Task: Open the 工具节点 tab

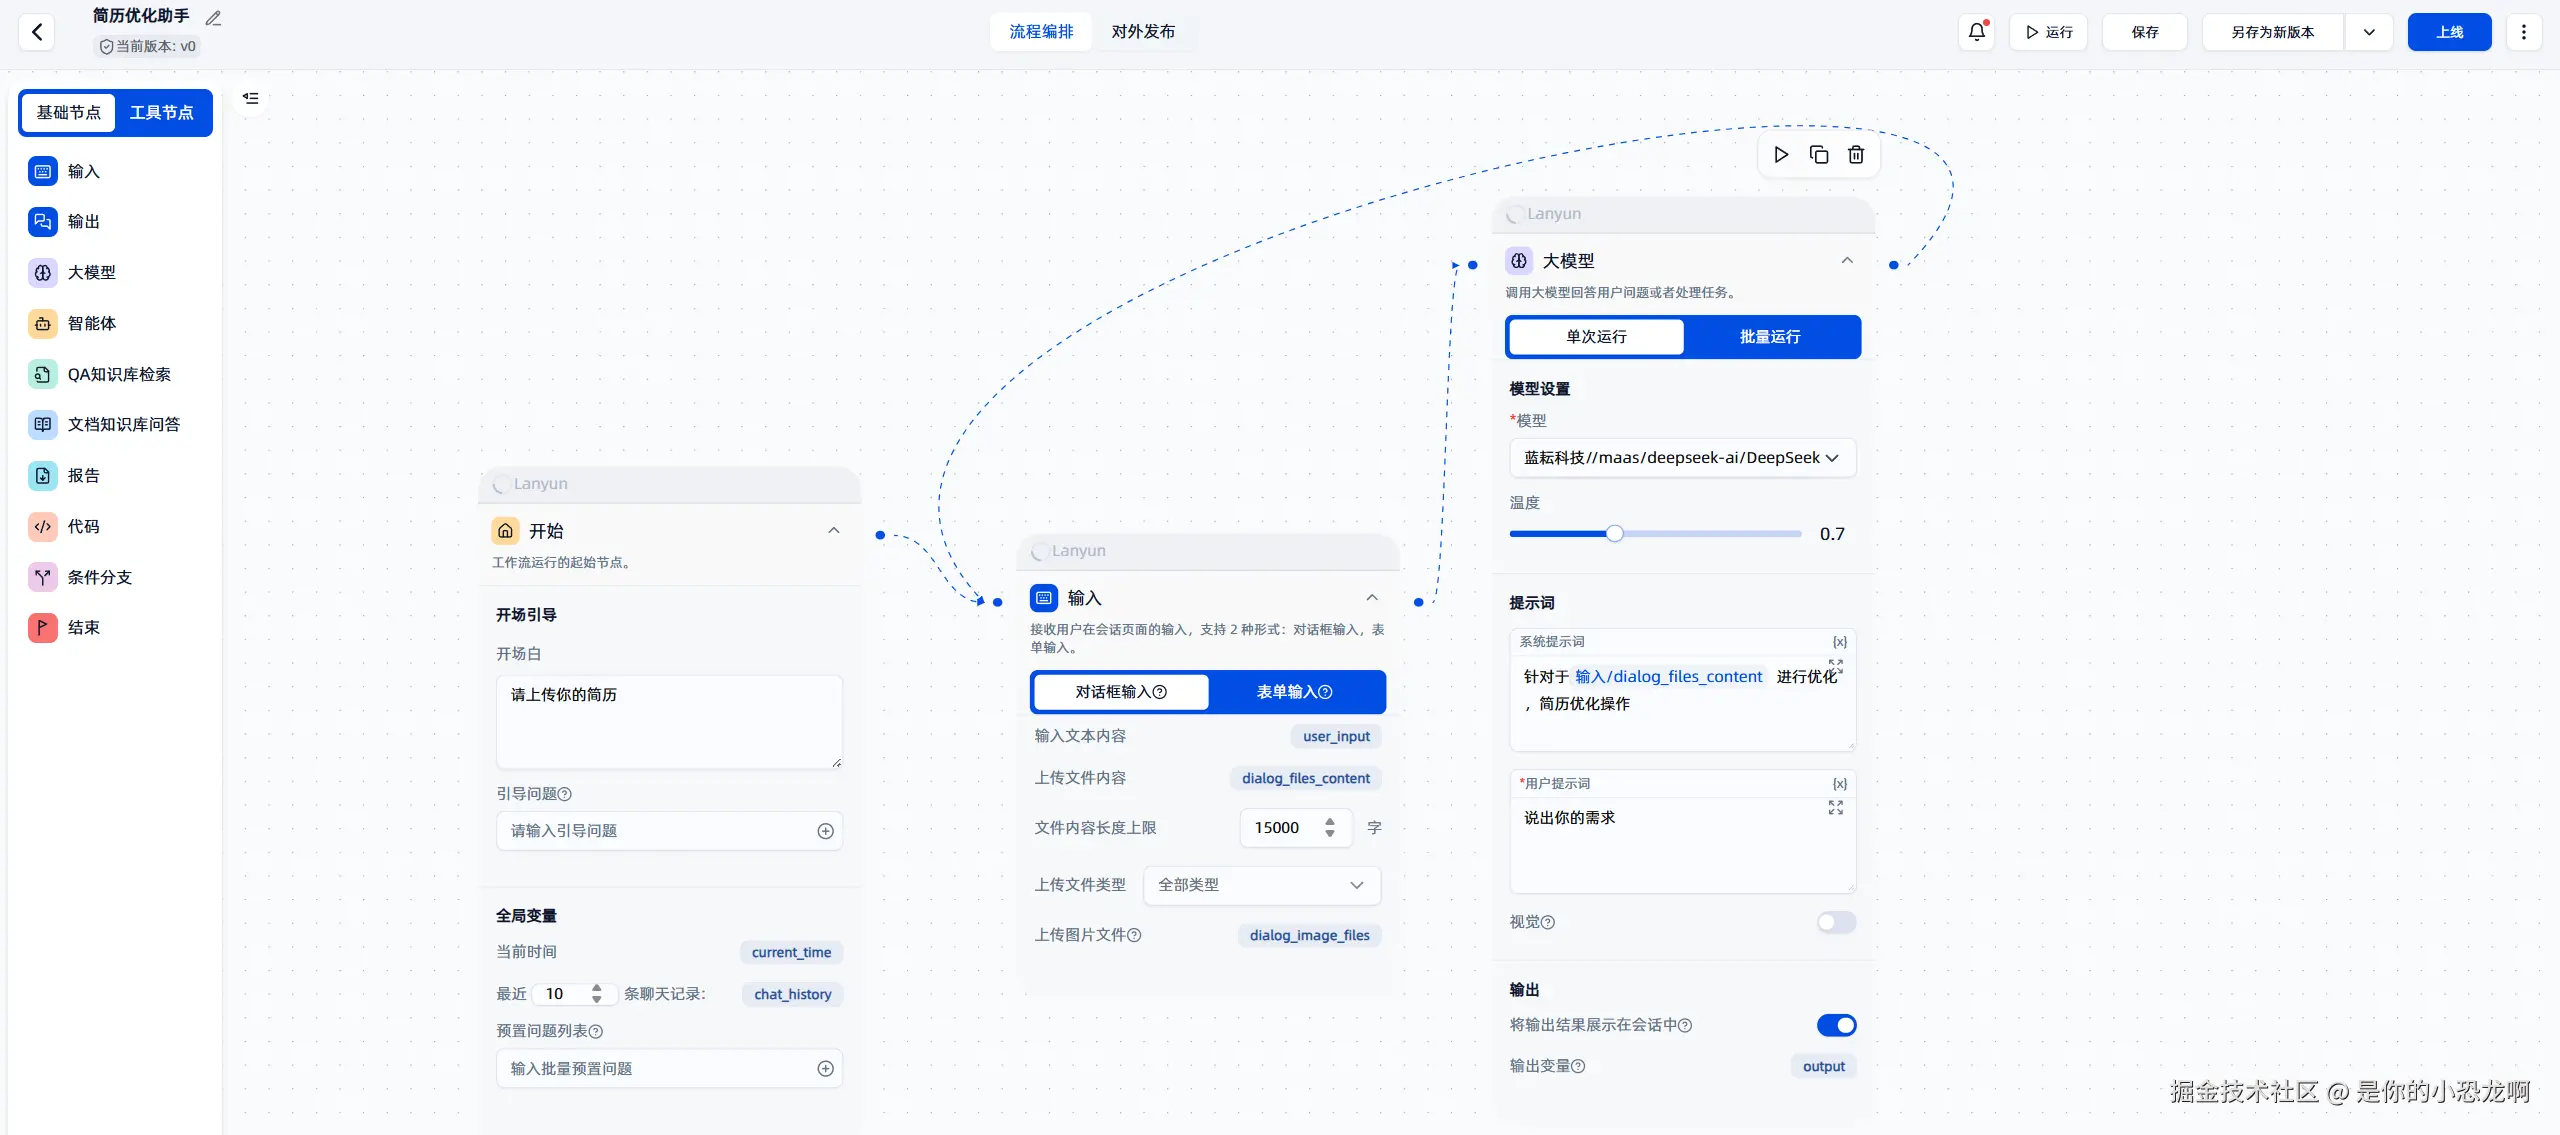Action: click(x=162, y=113)
